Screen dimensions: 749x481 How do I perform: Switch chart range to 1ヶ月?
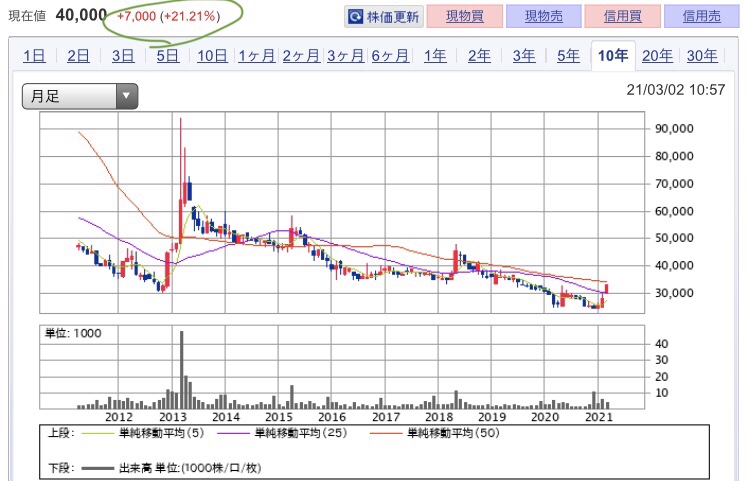pyautogui.click(x=257, y=56)
